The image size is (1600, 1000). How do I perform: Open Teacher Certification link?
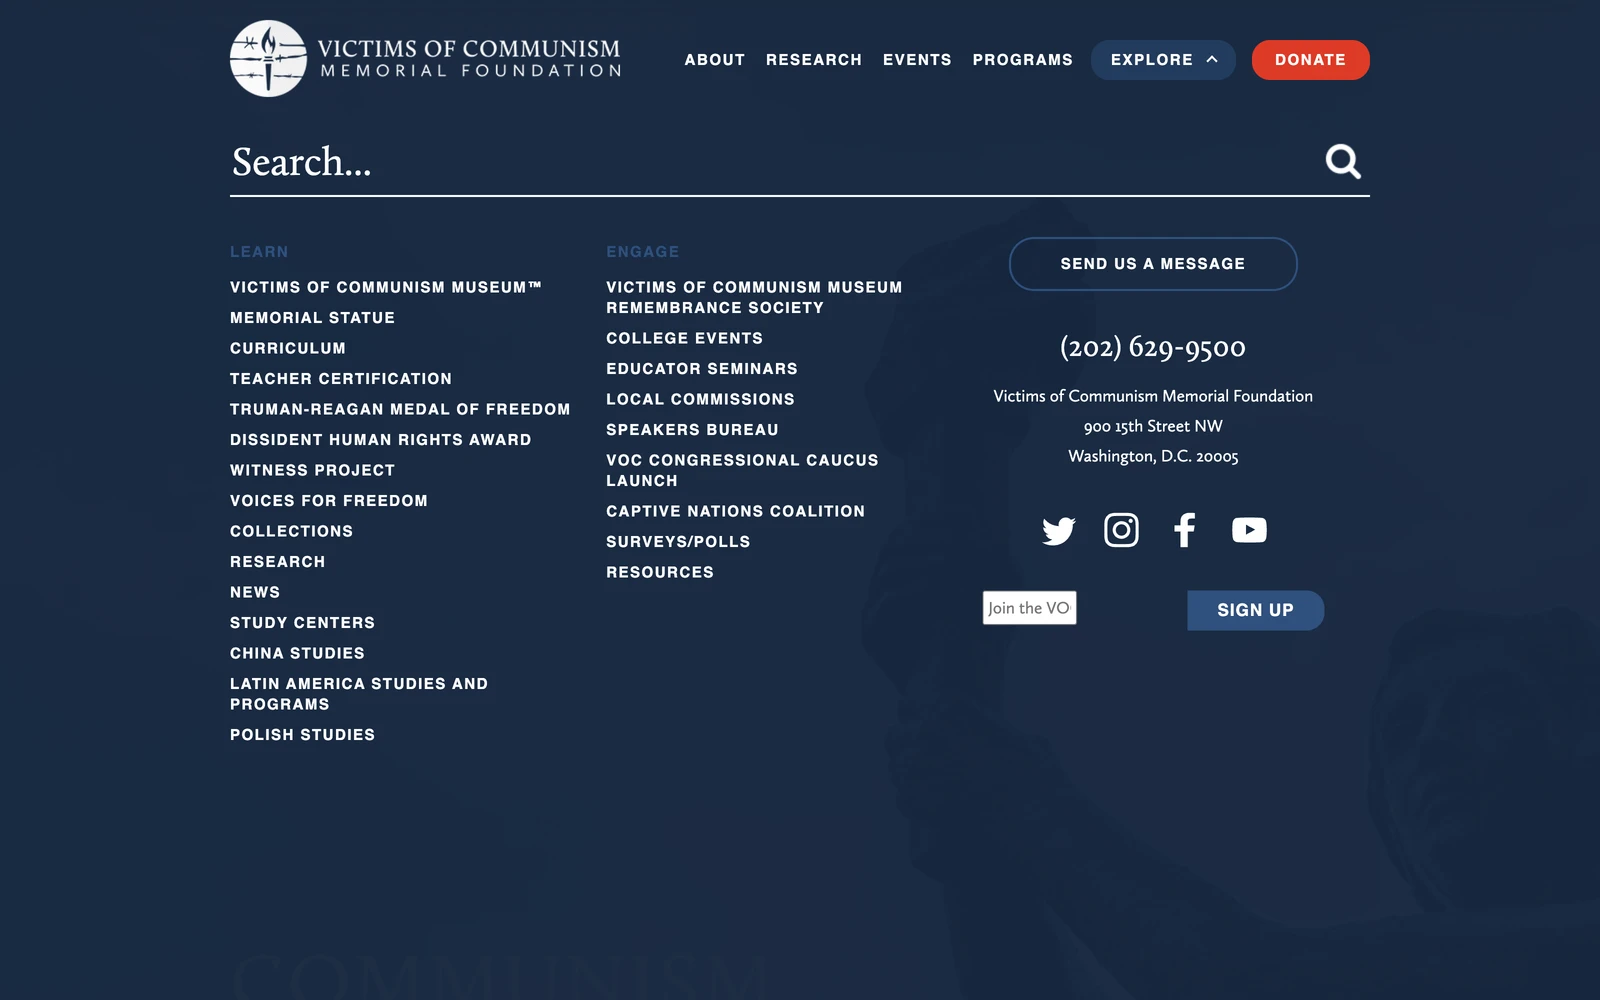[x=341, y=379]
